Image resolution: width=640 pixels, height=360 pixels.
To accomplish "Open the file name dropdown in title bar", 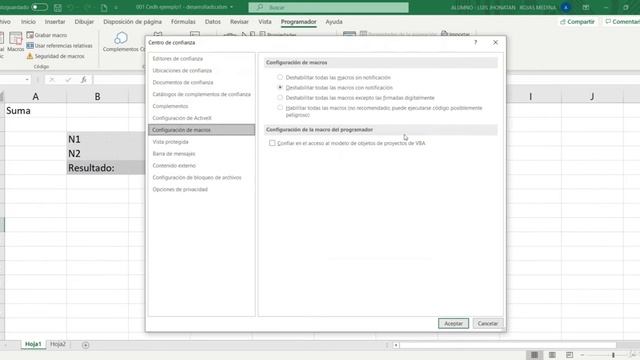I will 232,7.
